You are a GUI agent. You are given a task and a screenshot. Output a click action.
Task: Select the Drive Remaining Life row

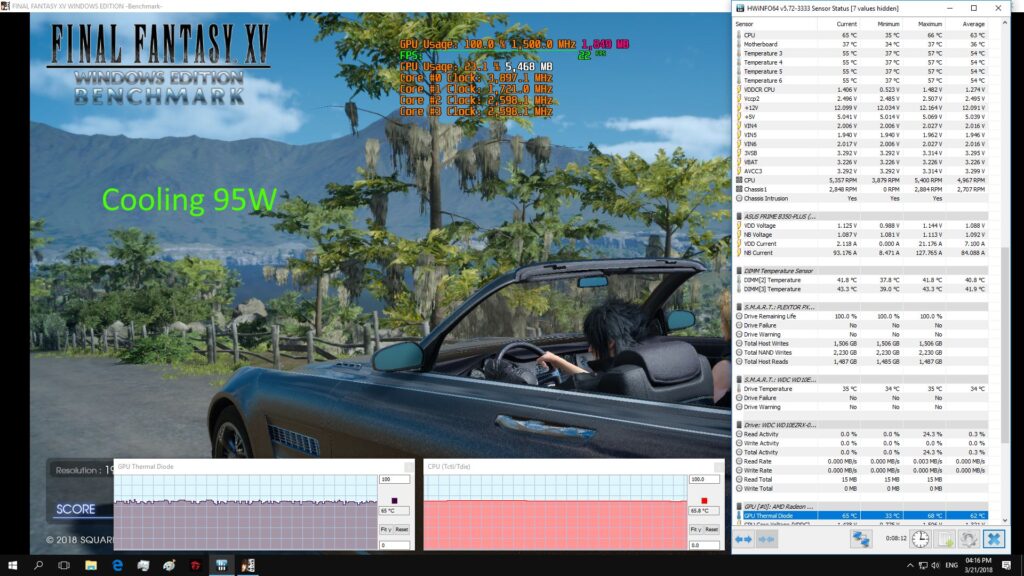tap(861, 316)
